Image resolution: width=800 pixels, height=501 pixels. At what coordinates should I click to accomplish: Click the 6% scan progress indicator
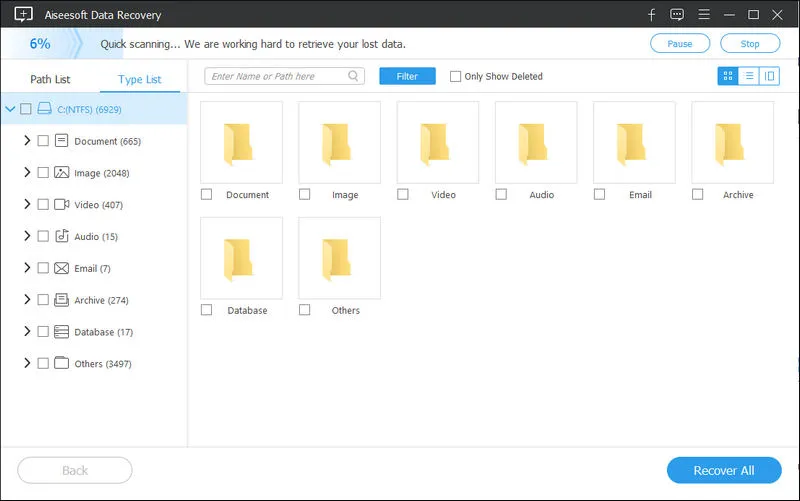(40, 44)
